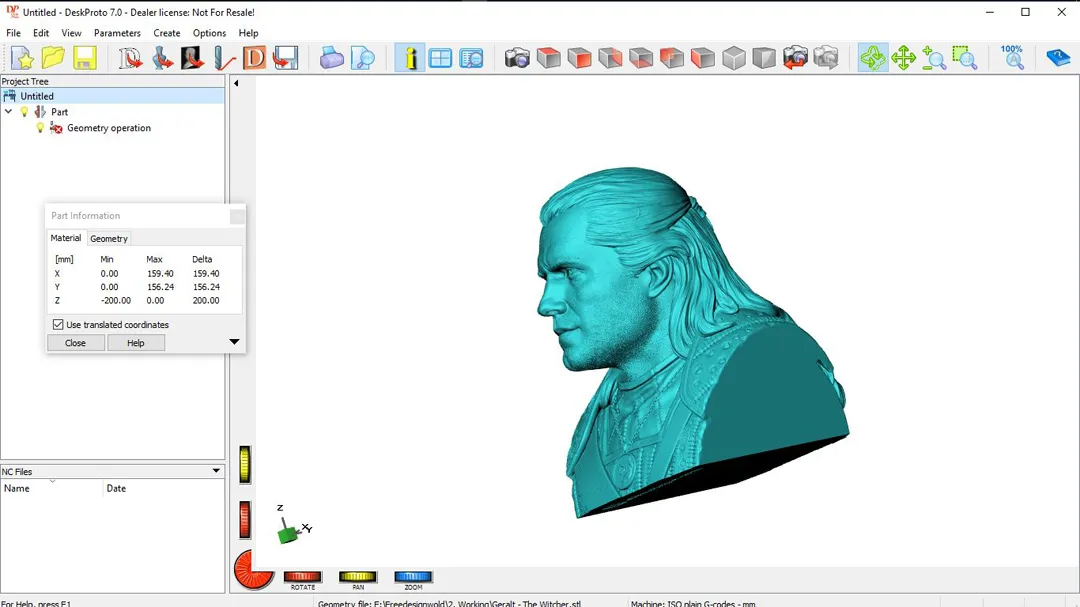
Task: Click the Print icon in the toolbar
Action: pos(331,58)
